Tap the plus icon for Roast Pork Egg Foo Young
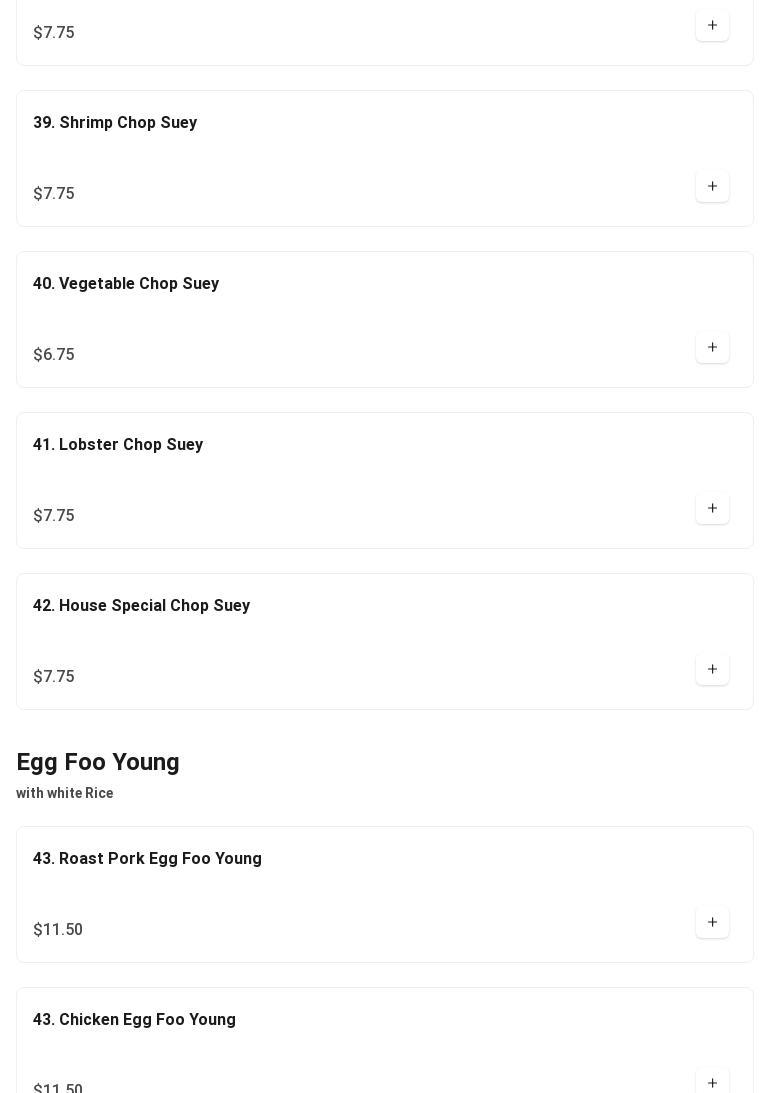Viewport: 770px width, 1093px height. point(712,922)
